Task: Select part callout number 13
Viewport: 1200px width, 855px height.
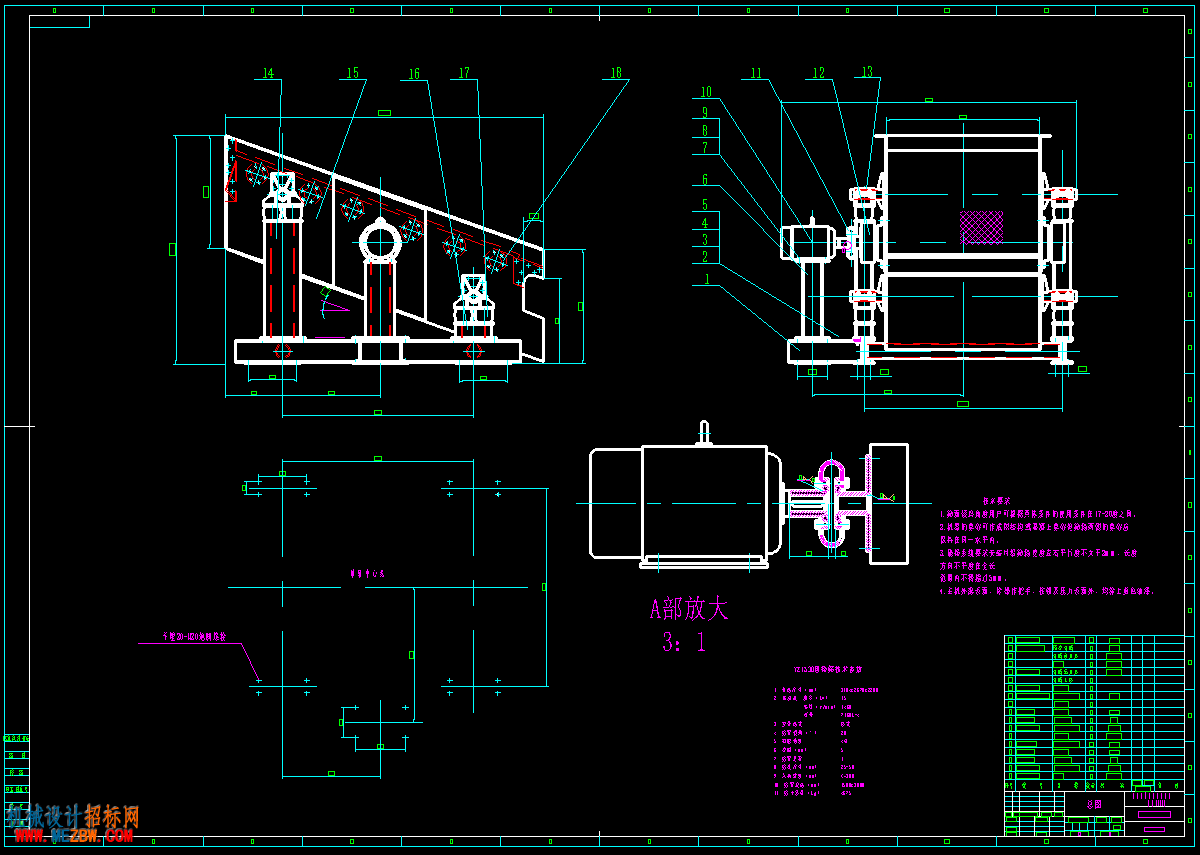Action: click(867, 73)
